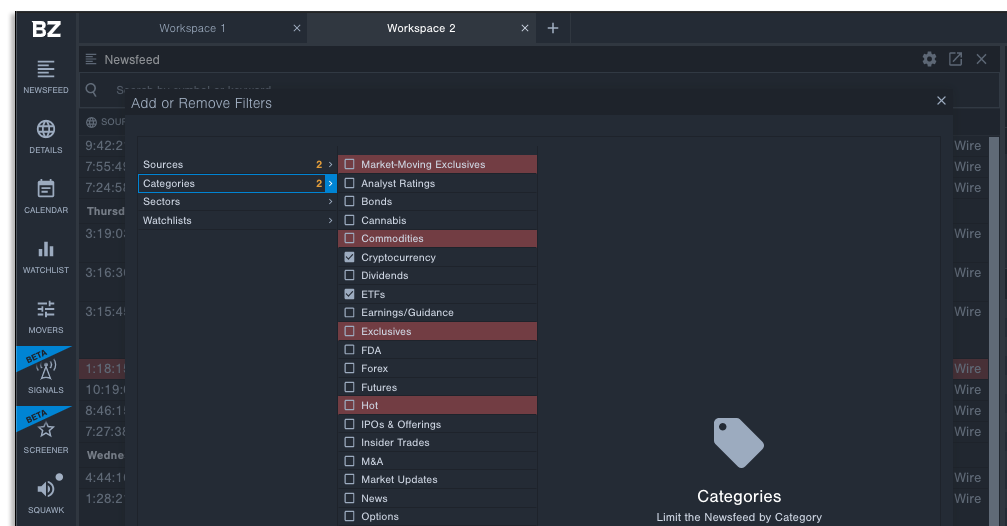The width and height of the screenshot is (1007, 526).
Task: Close the Add or Remove Filters dialog
Action: [941, 101]
